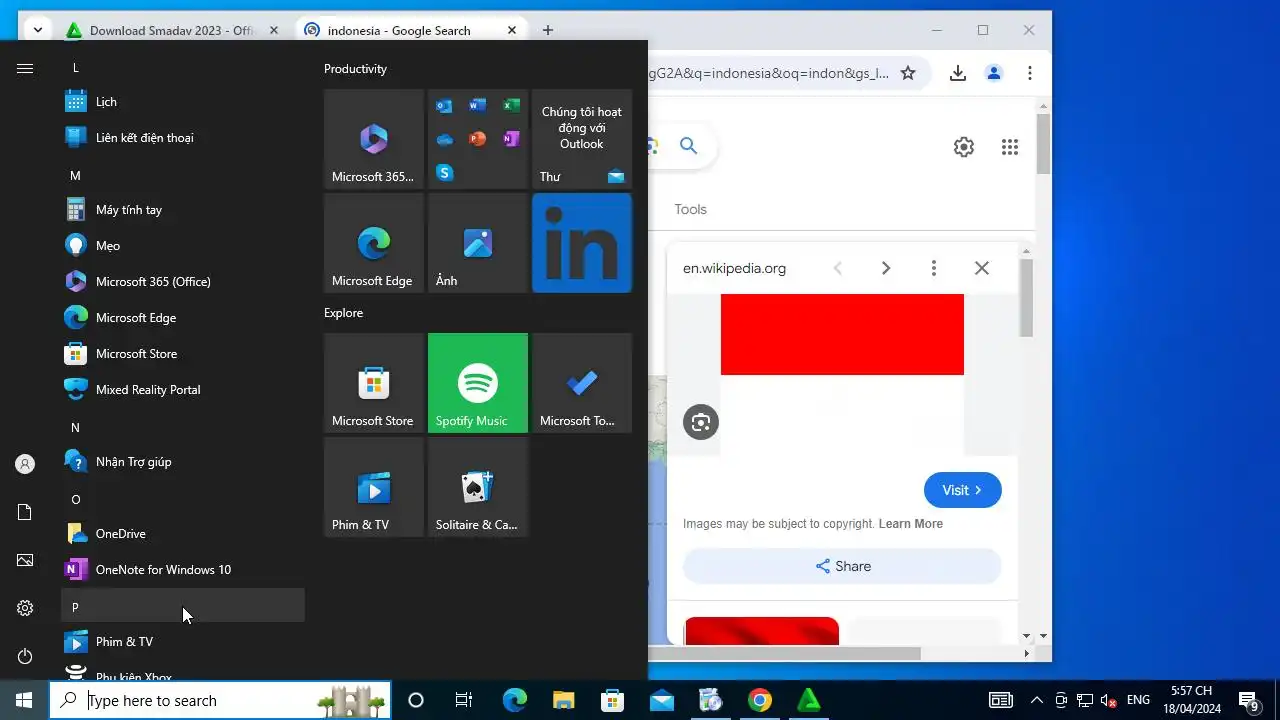Open Microsoft Store from the app list

point(183,354)
